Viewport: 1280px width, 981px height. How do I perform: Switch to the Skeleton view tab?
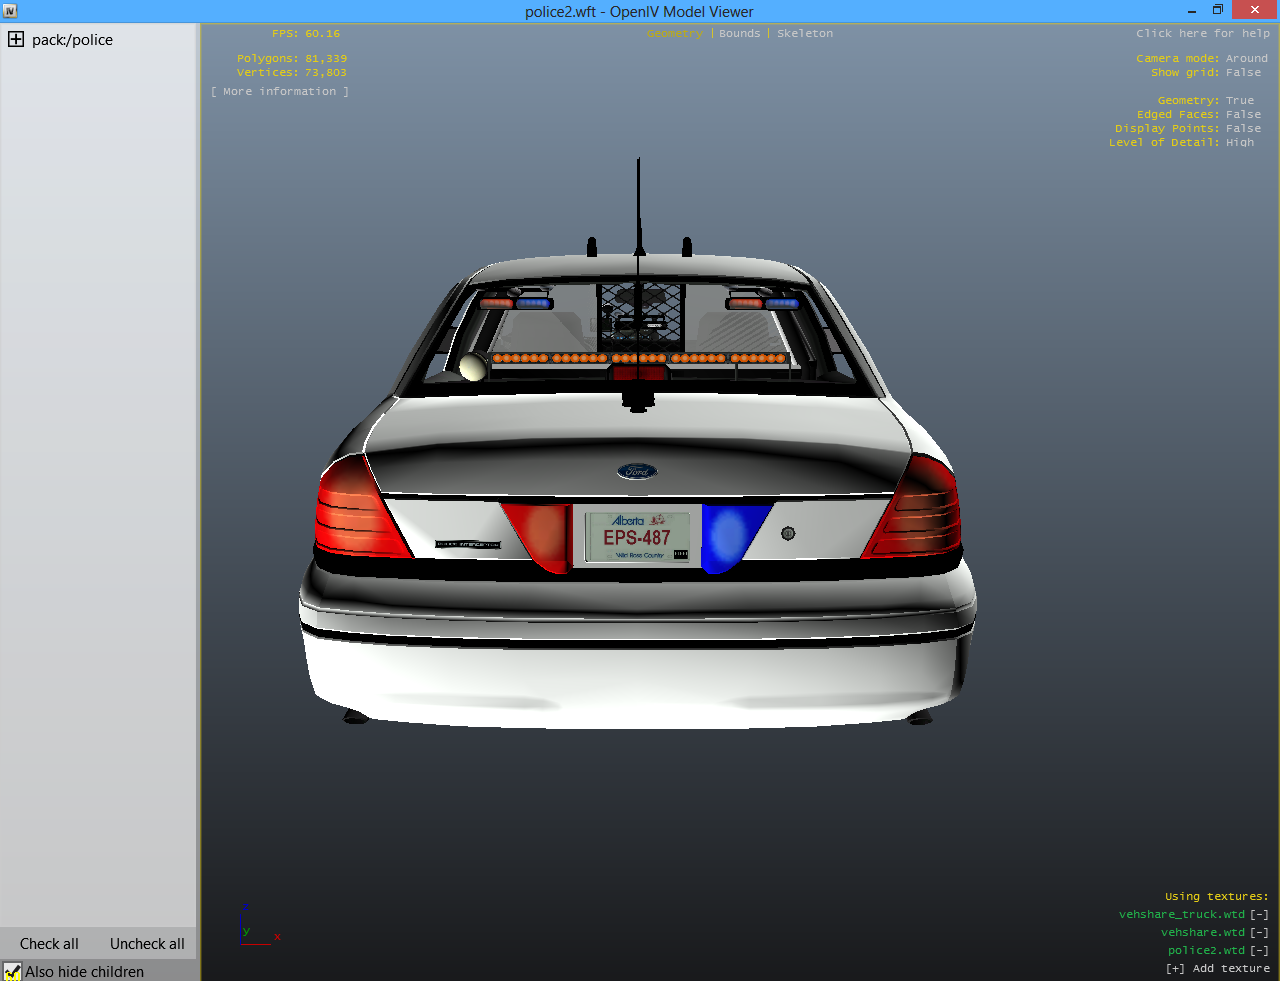(804, 34)
